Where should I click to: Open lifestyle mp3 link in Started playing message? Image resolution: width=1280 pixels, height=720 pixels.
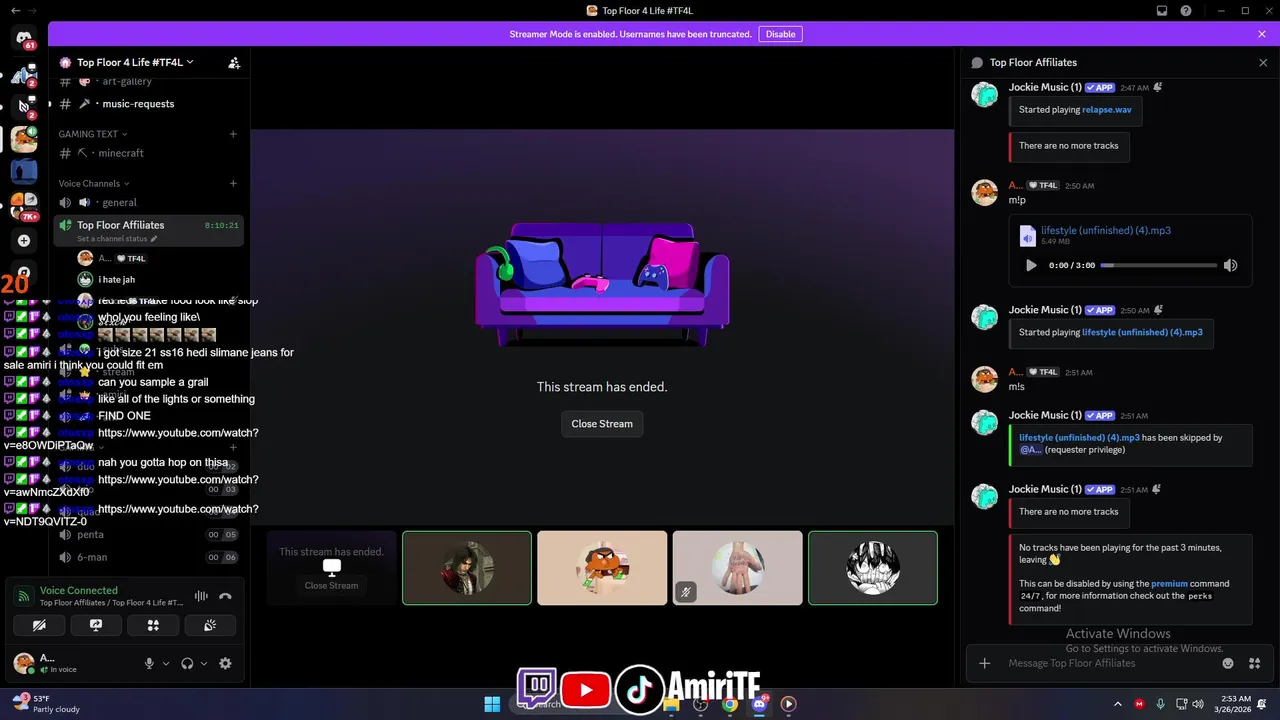(1142, 332)
